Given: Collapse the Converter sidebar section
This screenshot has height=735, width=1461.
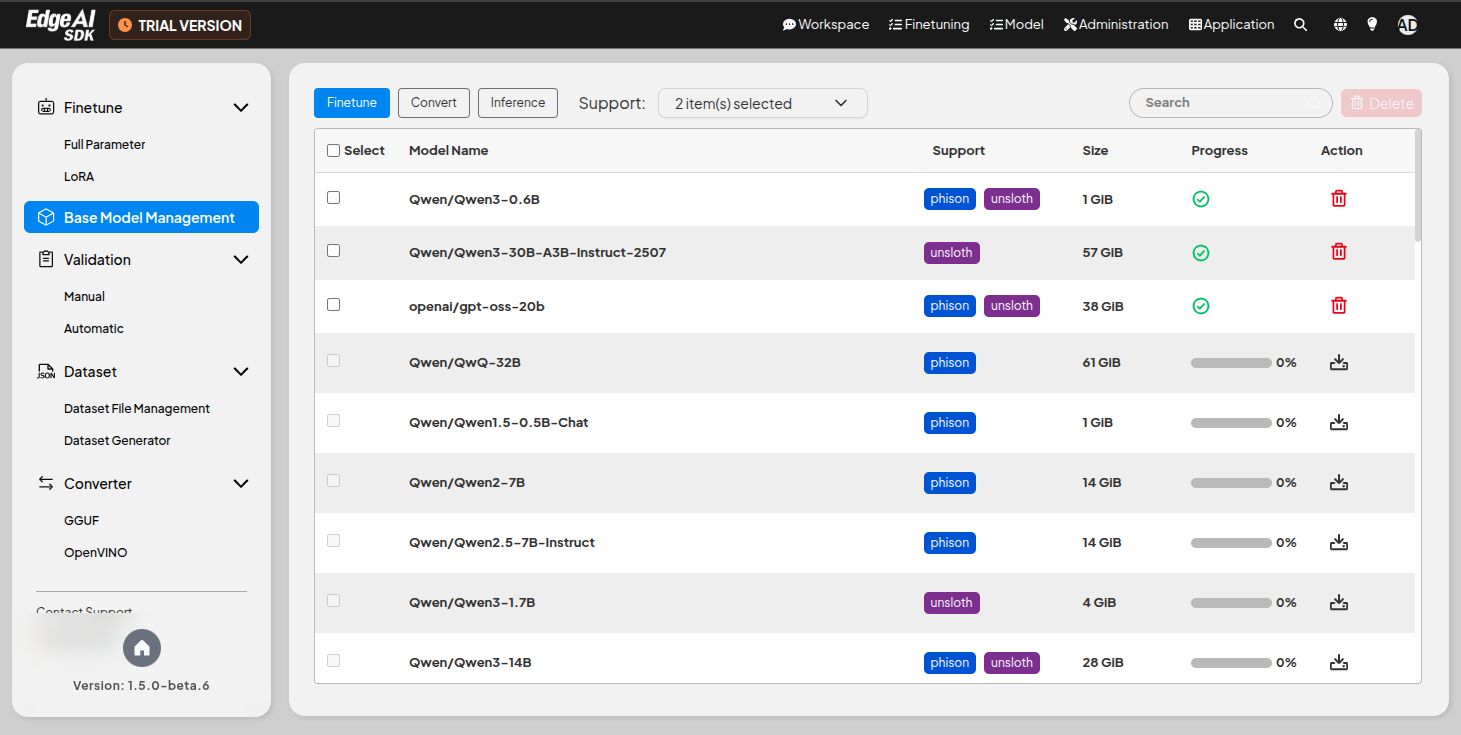Looking at the screenshot, I should pyautogui.click(x=241, y=483).
